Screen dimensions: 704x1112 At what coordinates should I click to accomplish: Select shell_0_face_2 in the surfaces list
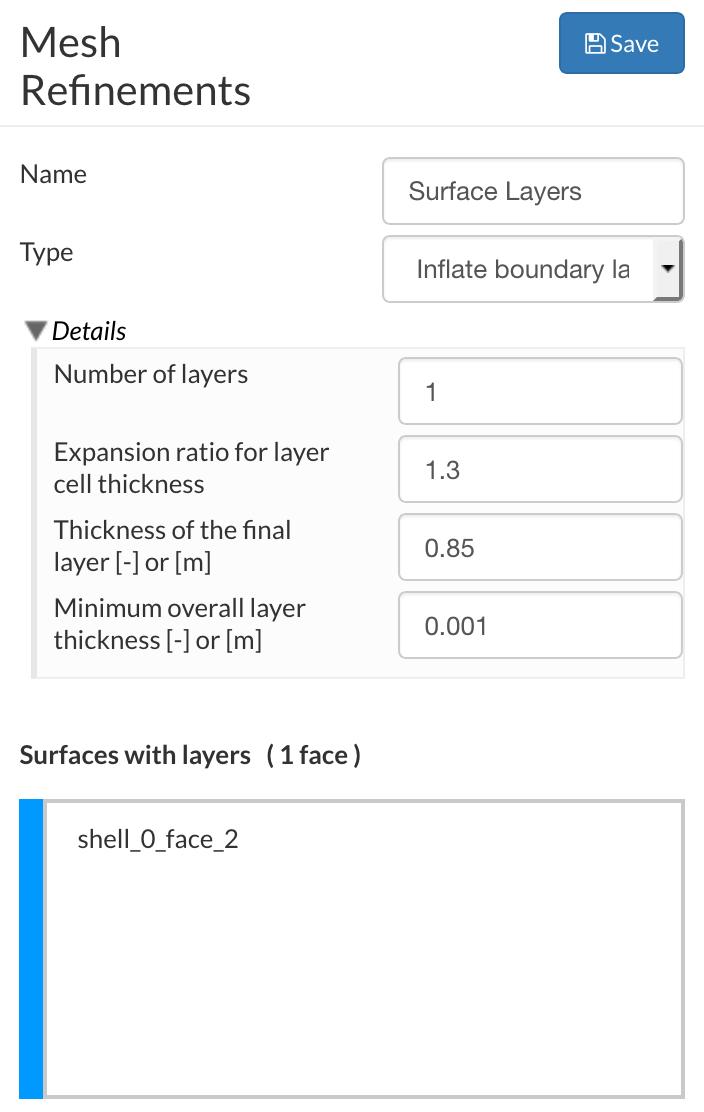click(158, 839)
